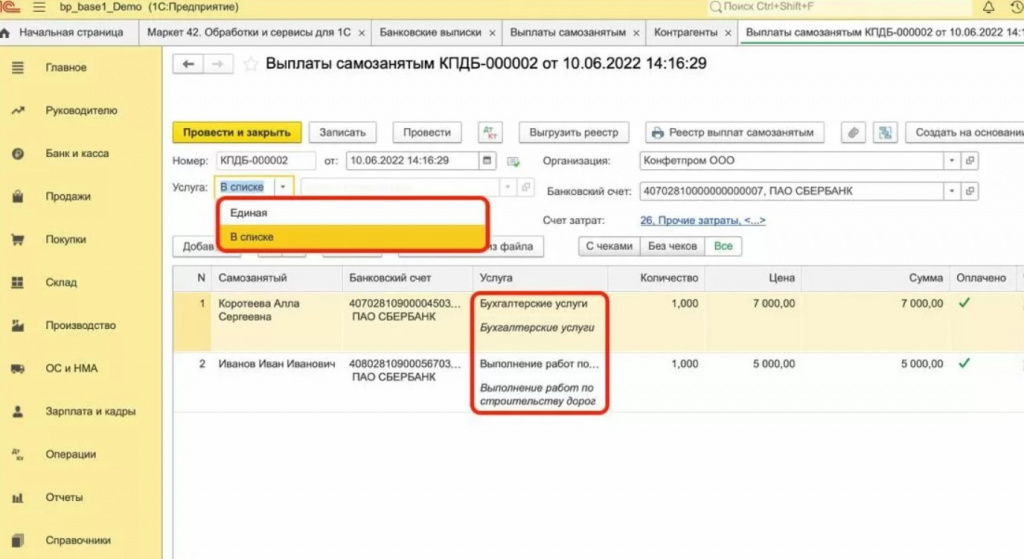Open the Зарплата и кадры section
The height and width of the screenshot is (559, 1024).
tap(90, 411)
